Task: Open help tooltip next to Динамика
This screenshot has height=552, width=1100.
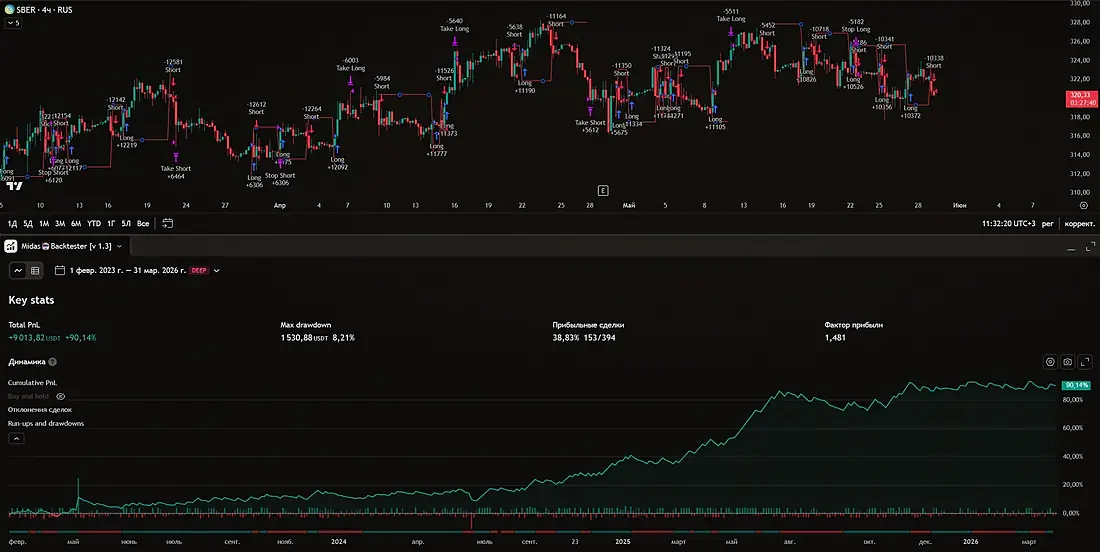Action: tap(53, 362)
